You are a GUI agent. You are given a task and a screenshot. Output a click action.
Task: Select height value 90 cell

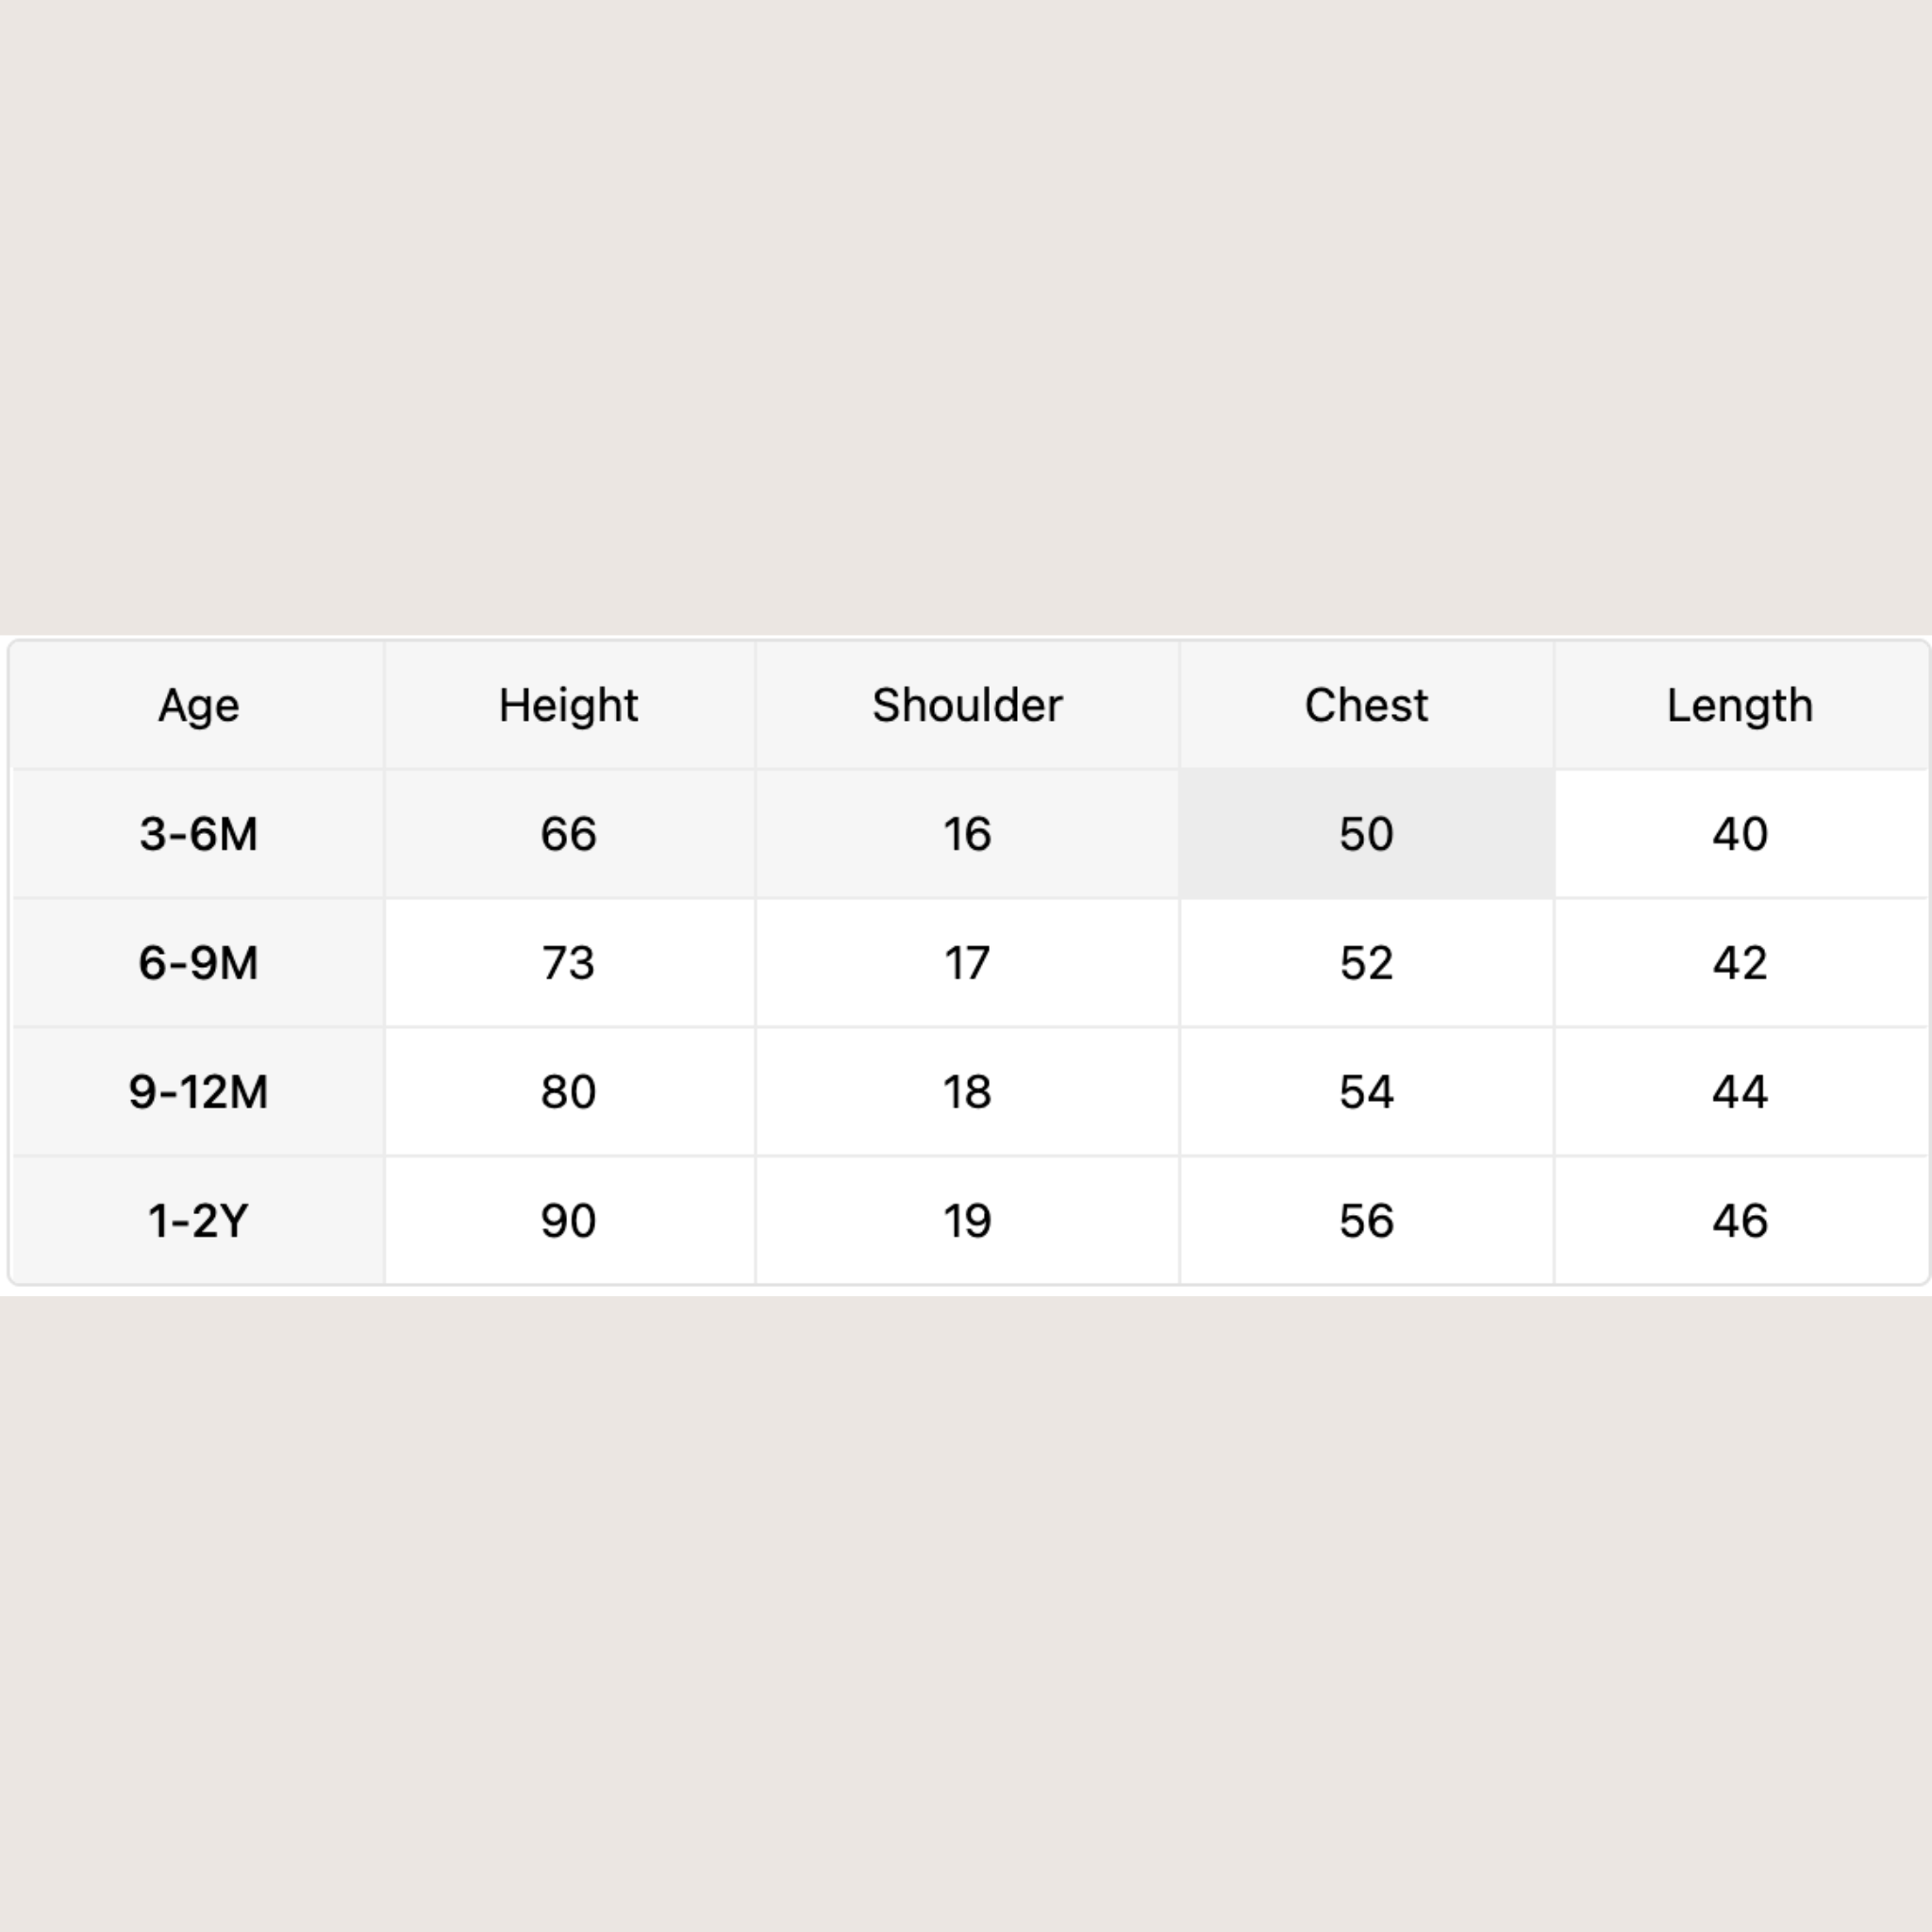click(x=569, y=1221)
